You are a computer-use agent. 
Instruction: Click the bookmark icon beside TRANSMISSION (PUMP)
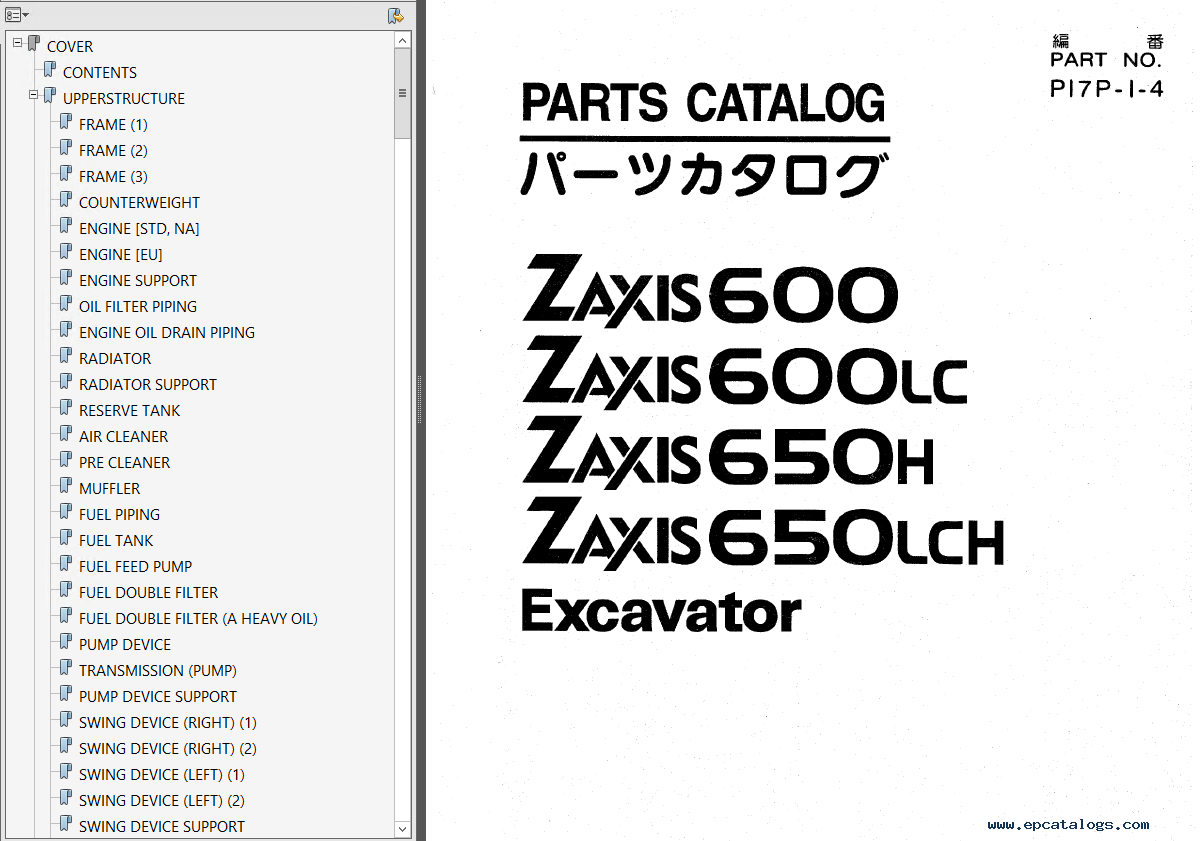pyautogui.click(x=66, y=669)
